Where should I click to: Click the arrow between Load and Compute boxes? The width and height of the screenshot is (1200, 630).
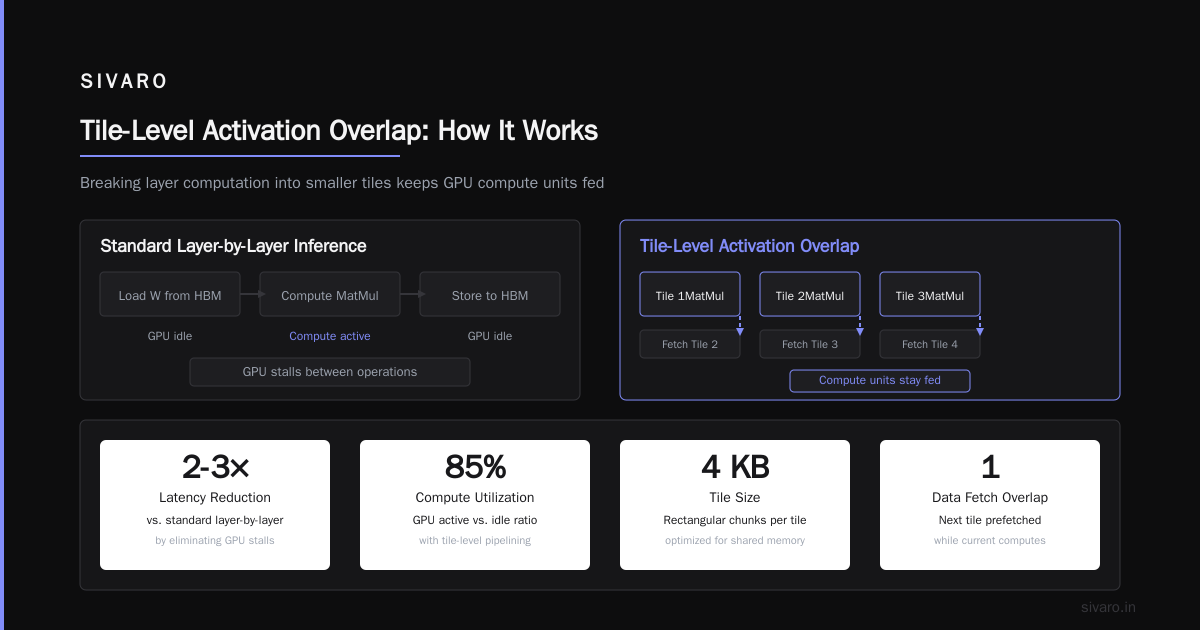[250, 294]
